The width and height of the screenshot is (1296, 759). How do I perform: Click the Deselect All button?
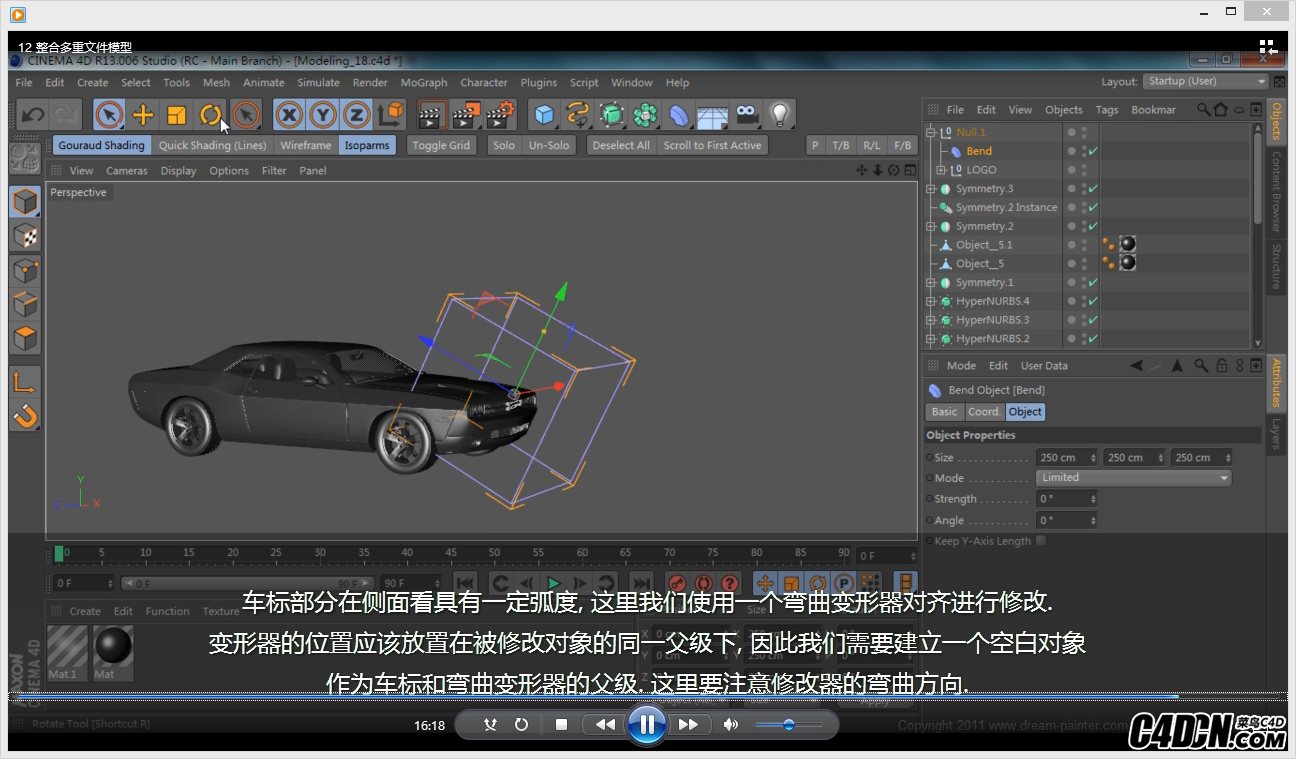pyautogui.click(x=621, y=145)
